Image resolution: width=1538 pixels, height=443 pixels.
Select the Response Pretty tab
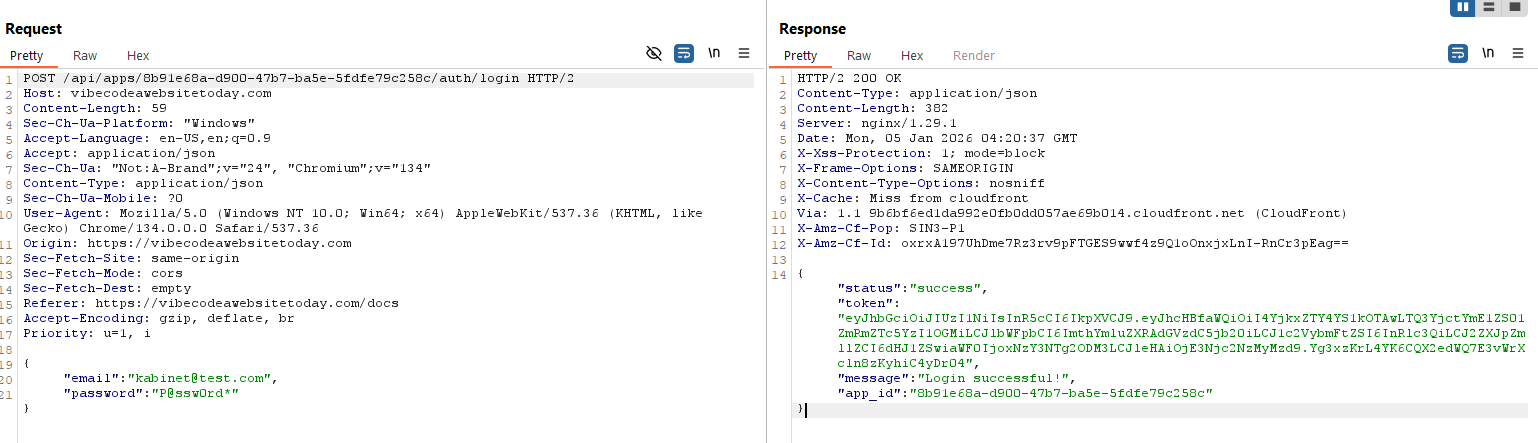tap(800, 56)
